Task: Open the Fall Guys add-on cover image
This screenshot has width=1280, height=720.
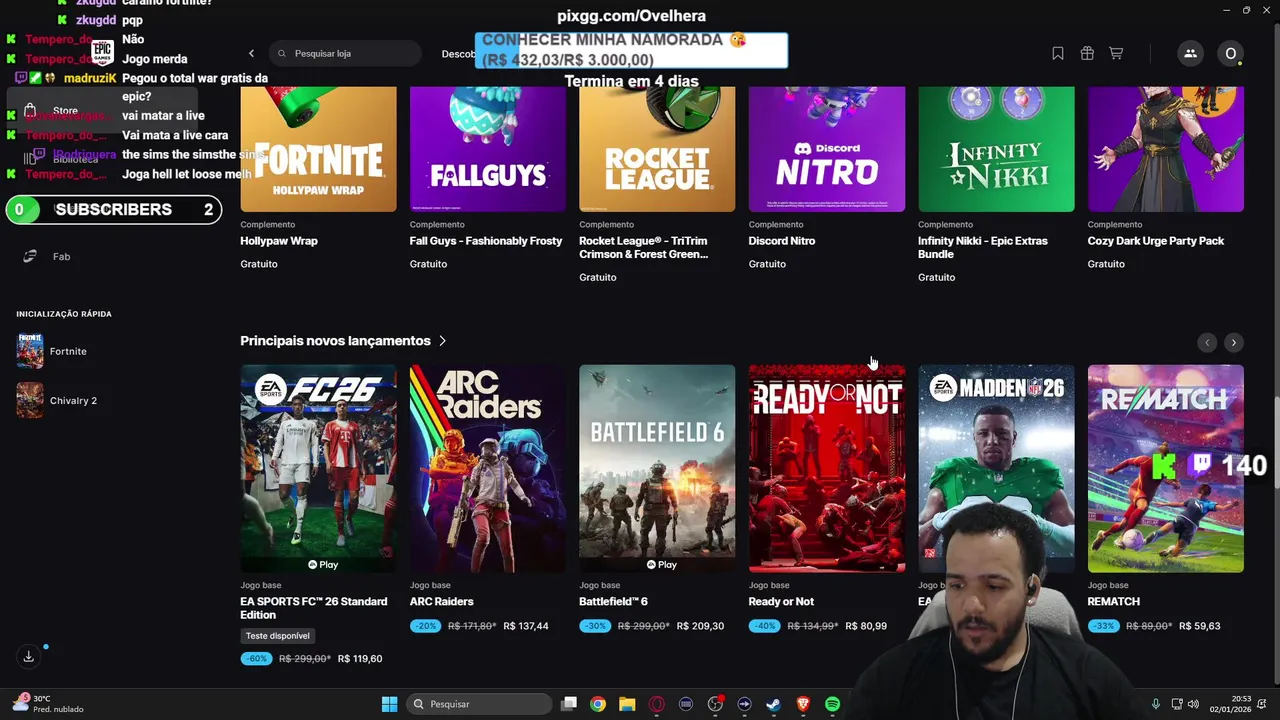Action: click(488, 149)
